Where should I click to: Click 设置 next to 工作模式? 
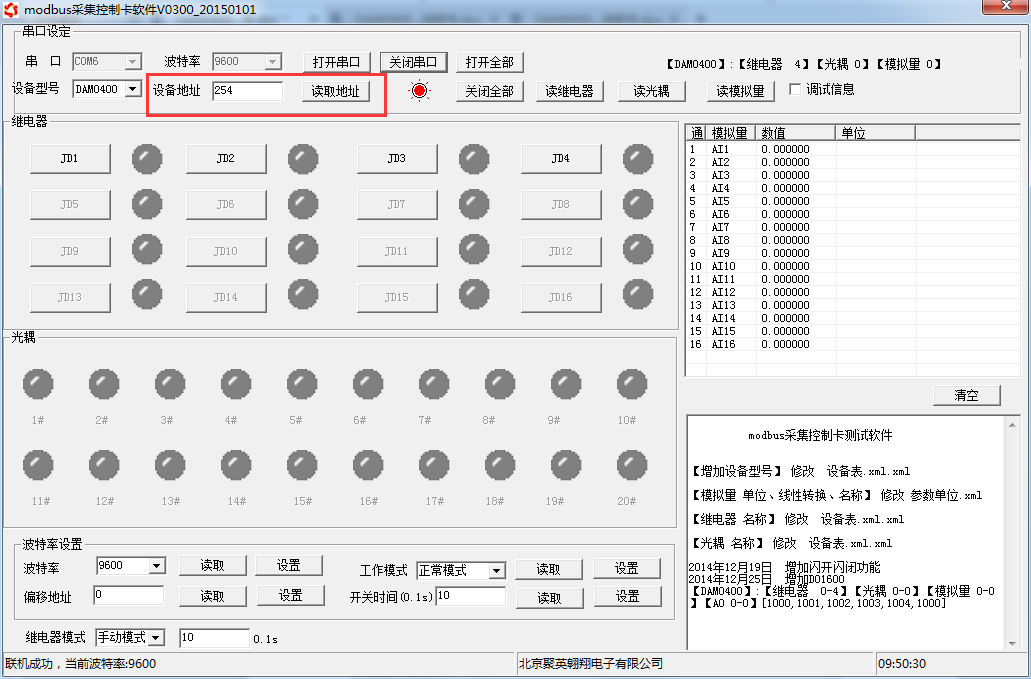(627, 569)
